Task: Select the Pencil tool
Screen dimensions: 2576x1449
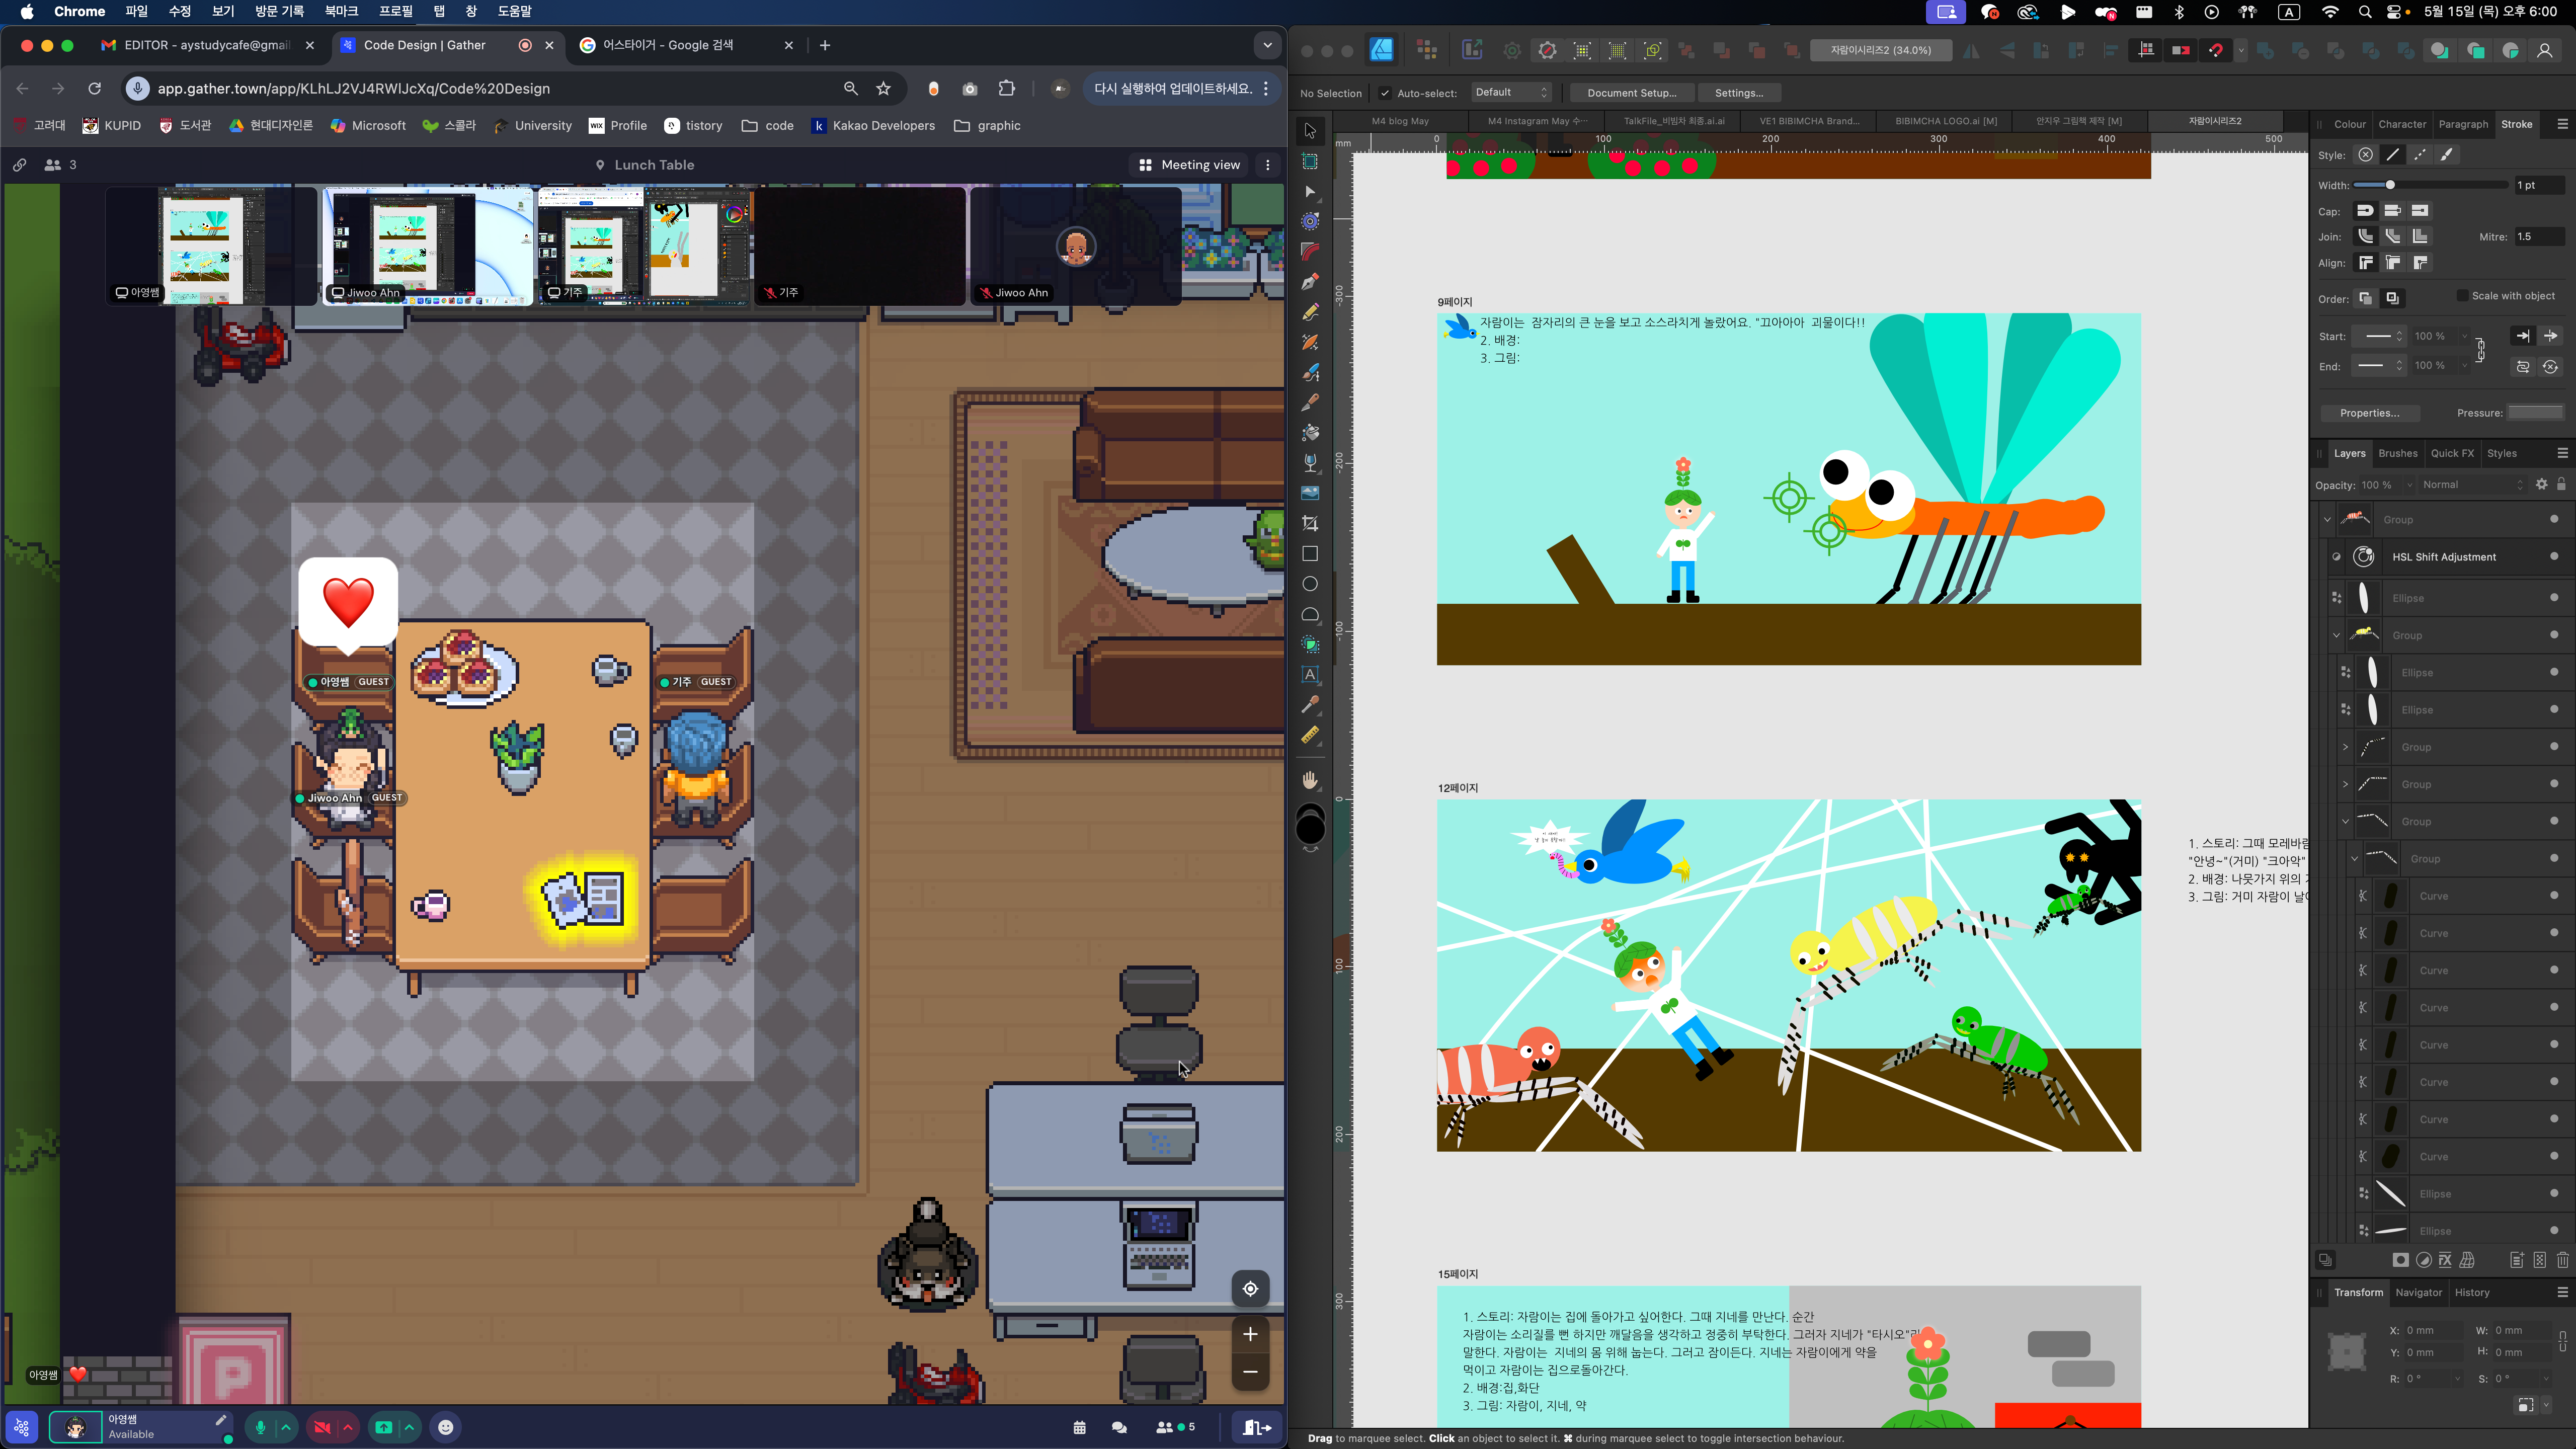Action: coord(1309,312)
